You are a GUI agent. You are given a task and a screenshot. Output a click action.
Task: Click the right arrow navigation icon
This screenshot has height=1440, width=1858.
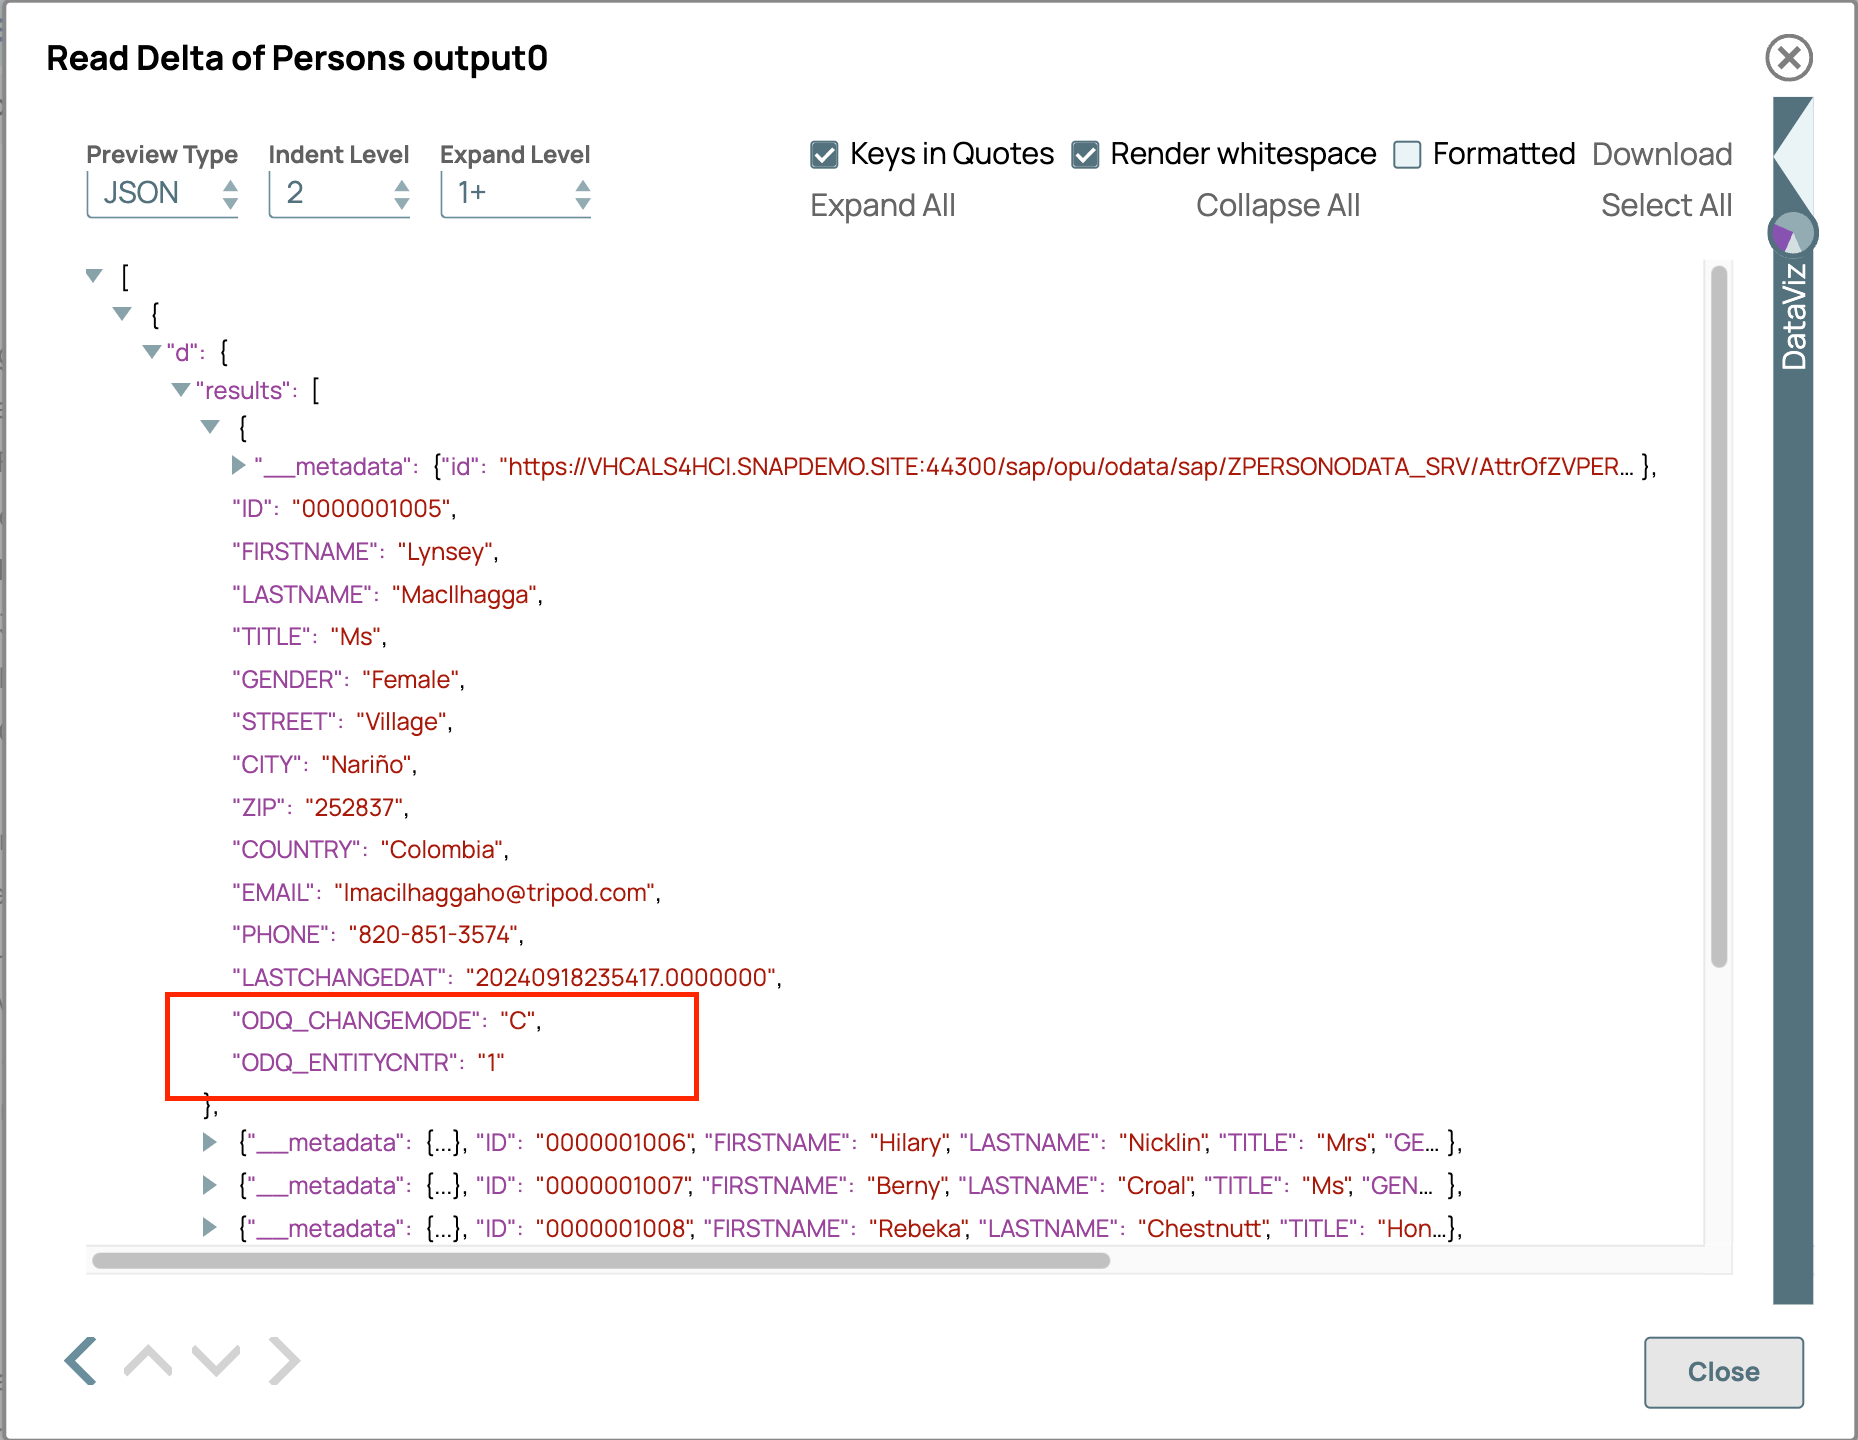point(284,1361)
